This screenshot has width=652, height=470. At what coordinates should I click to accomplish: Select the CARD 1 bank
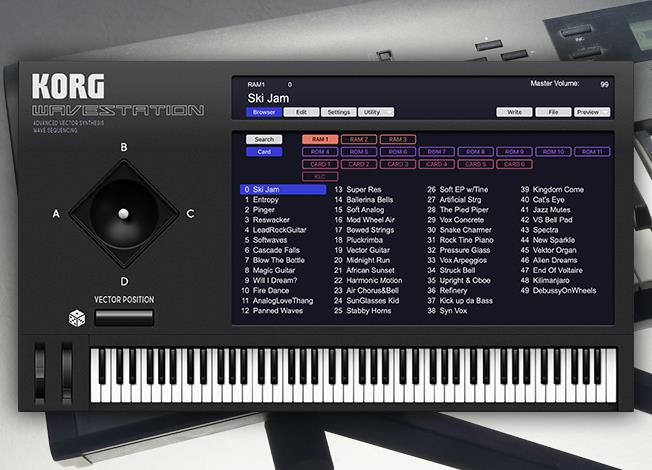tap(320, 164)
